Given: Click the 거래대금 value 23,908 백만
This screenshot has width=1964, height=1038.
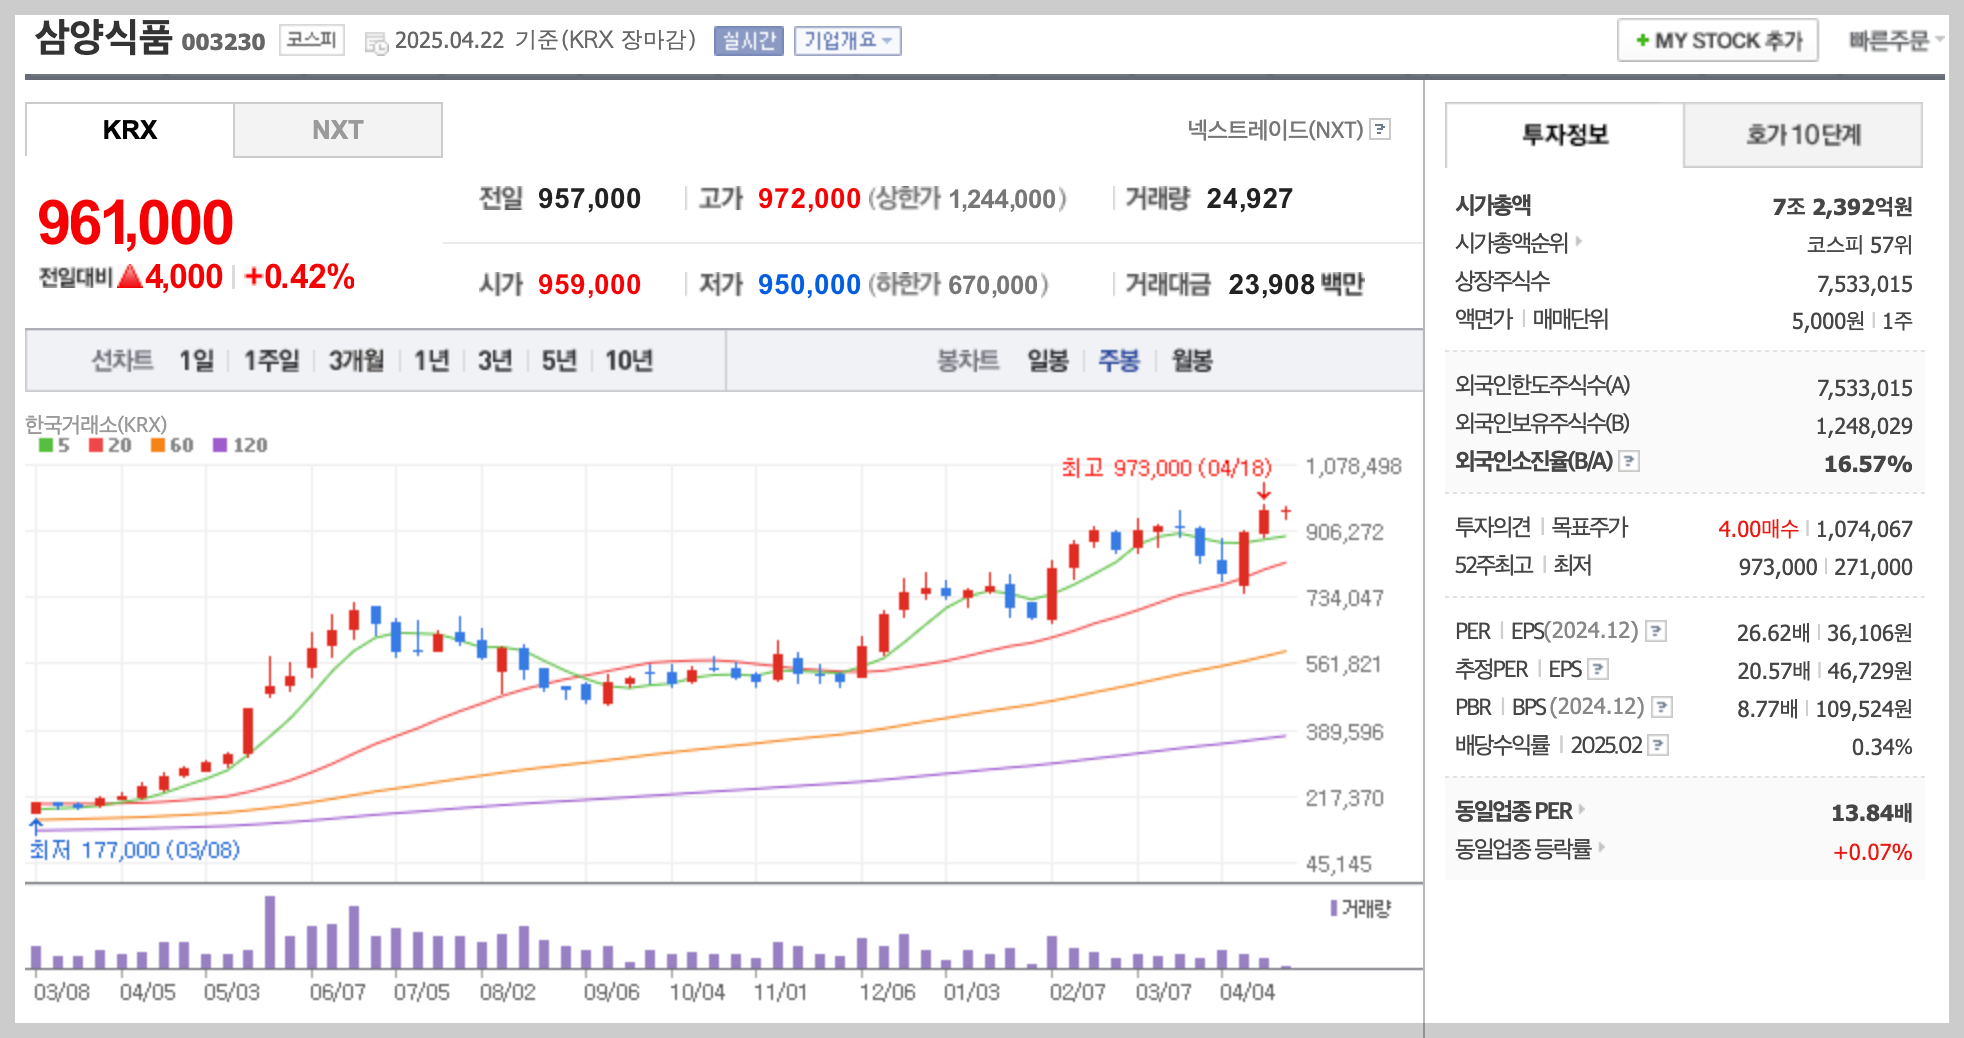Looking at the screenshot, I should [1296, 285].
